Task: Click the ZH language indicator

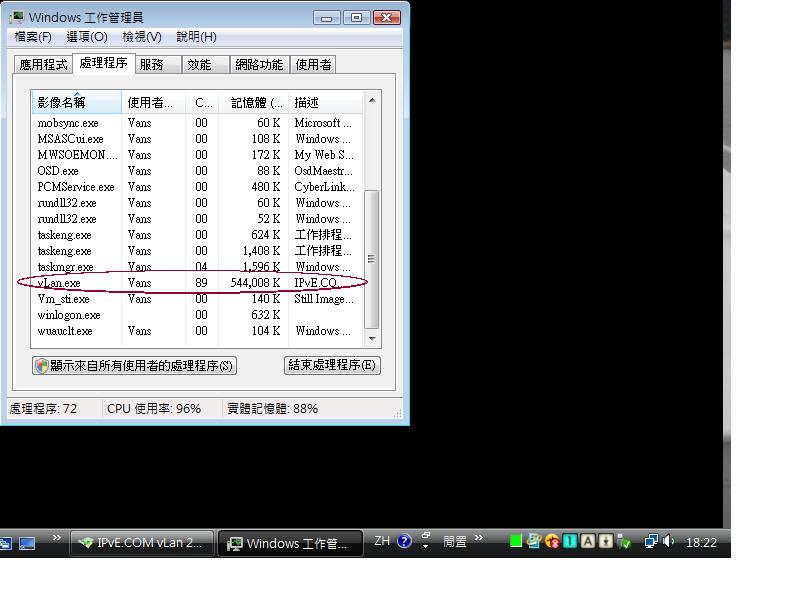Action: coord(382,541)
